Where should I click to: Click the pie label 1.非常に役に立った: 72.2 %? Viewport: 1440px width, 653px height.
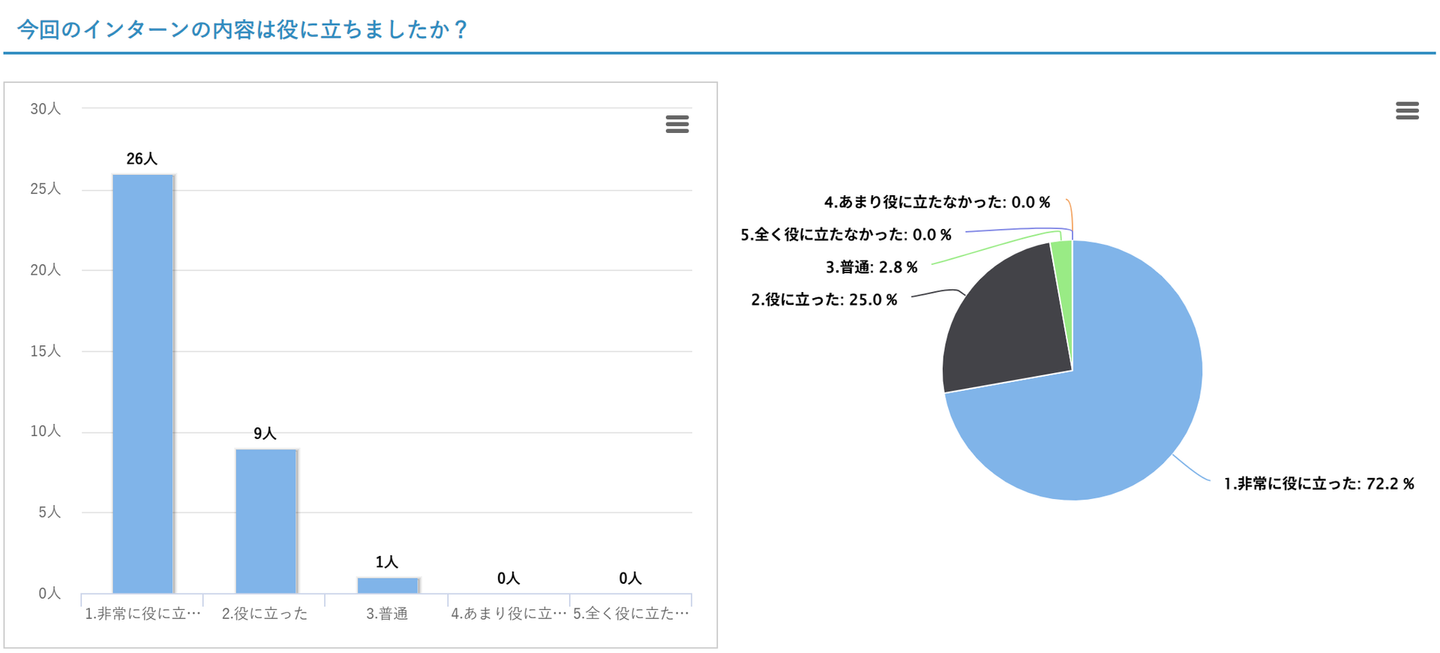[1319, 484]
